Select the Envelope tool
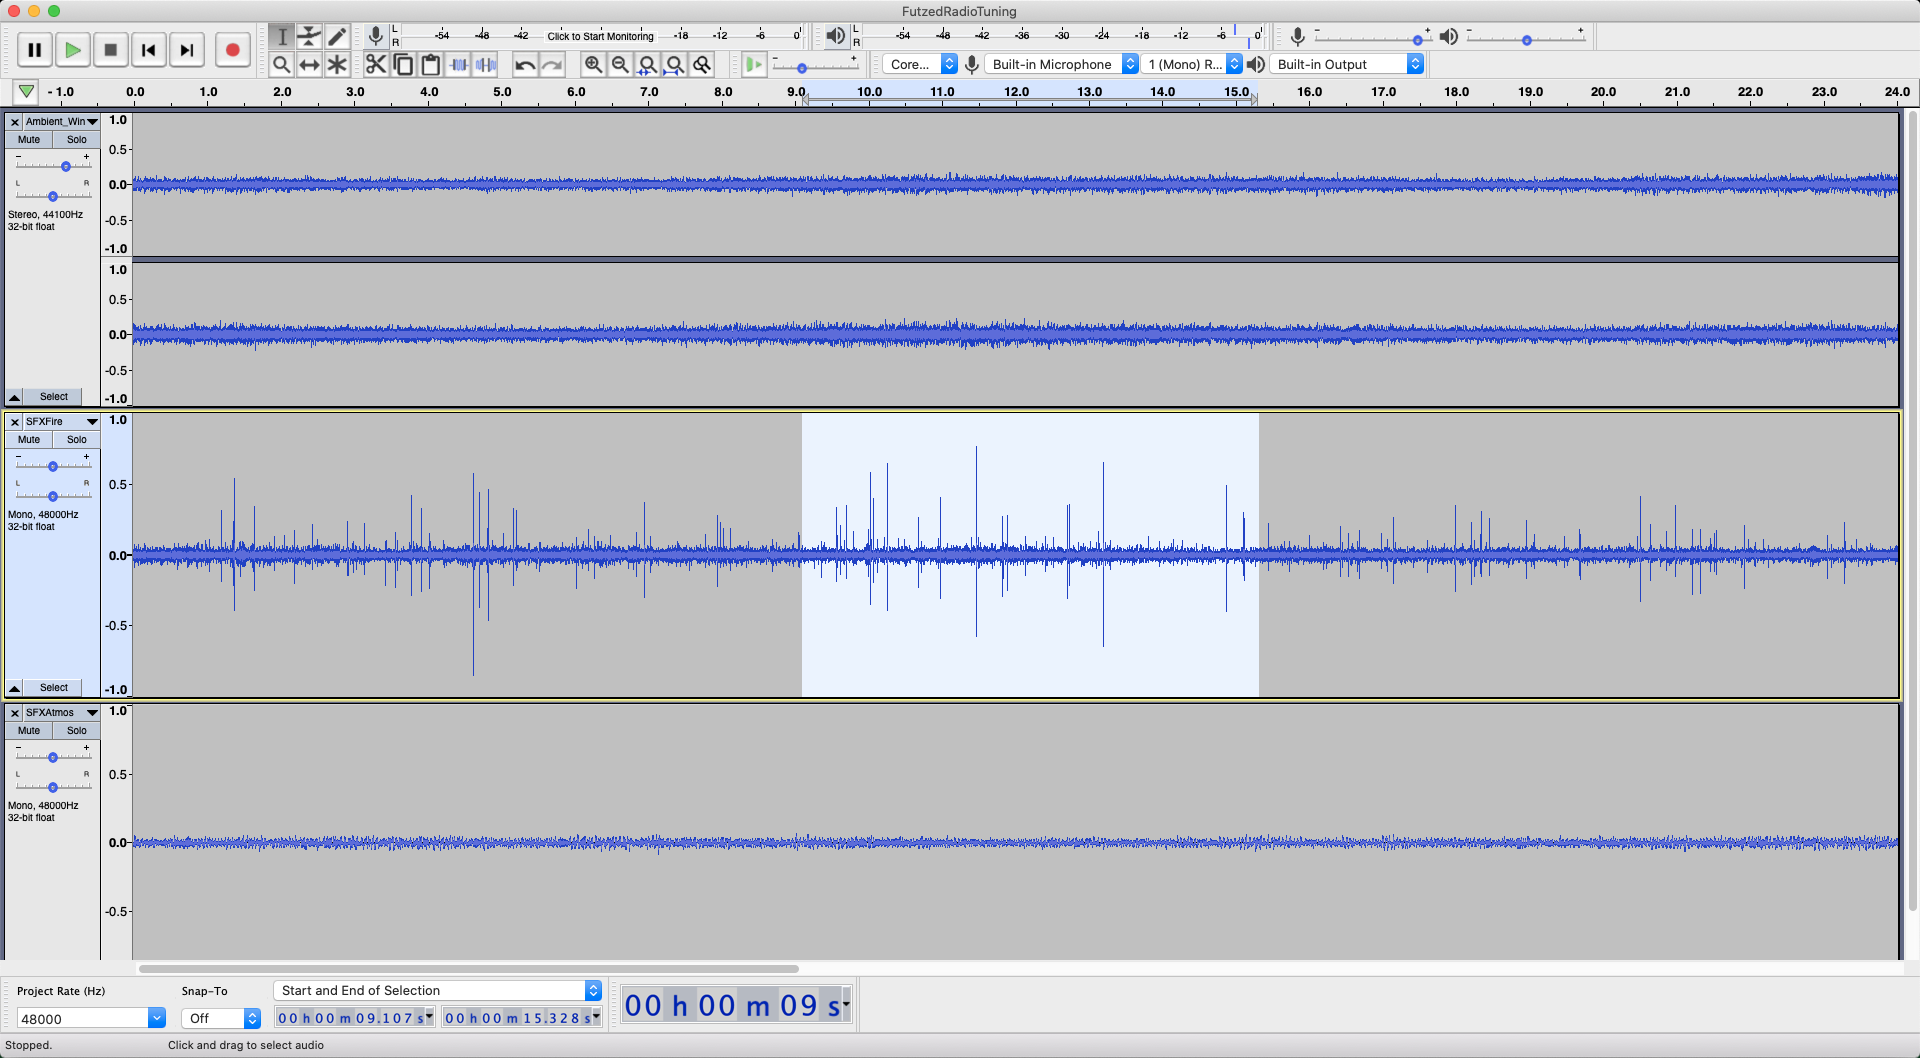Screen dimensions: 1920x1058 309,37
